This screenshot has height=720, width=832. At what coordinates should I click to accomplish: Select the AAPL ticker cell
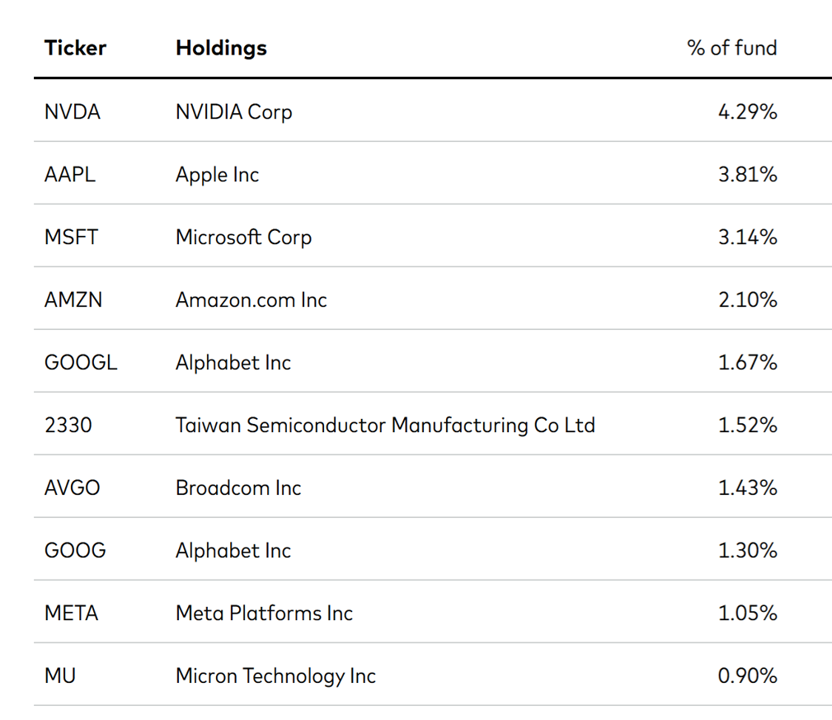coord(70,175)
